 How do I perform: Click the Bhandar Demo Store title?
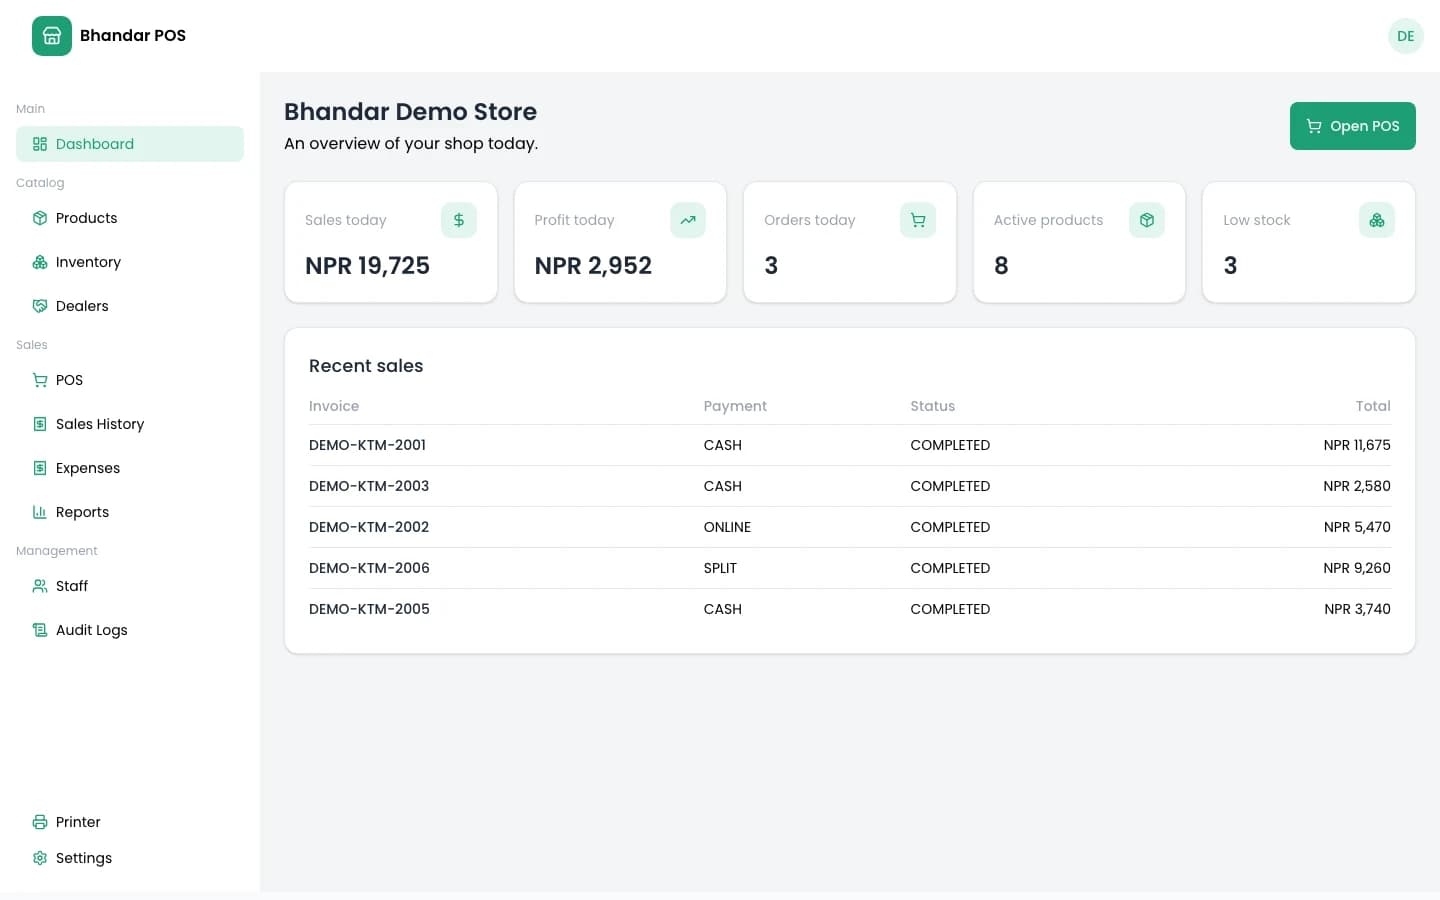point(410,112)
